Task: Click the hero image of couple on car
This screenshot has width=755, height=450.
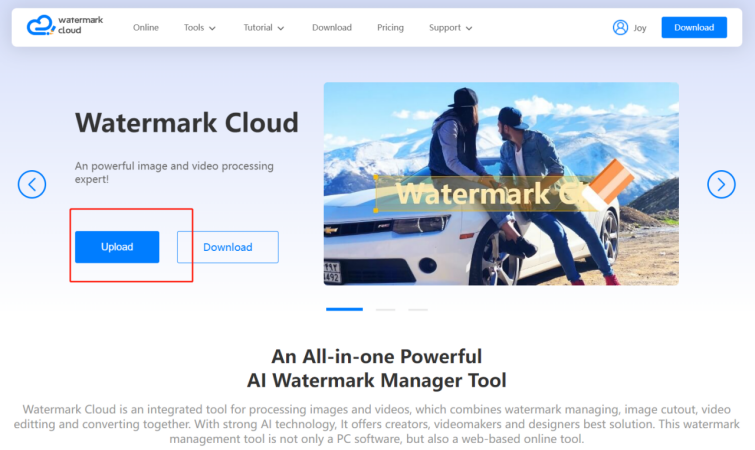Action: coord(501,183)
